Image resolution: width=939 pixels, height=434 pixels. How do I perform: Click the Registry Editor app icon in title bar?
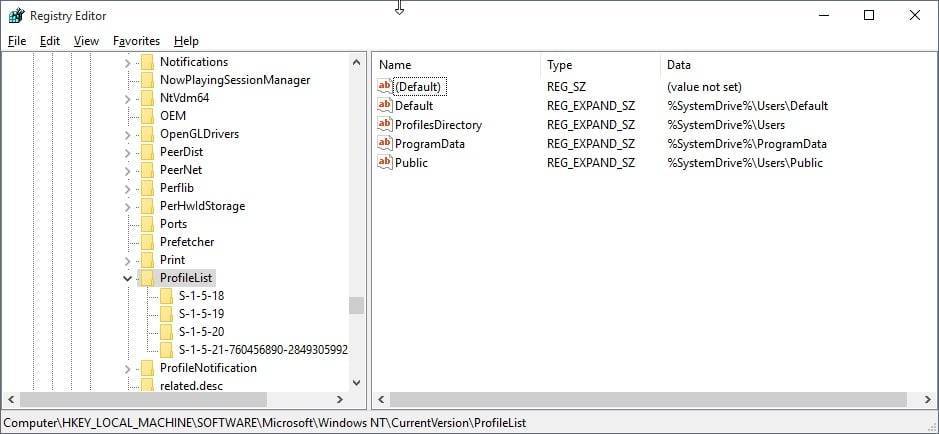pyautogui.click(x=16, y=16)
